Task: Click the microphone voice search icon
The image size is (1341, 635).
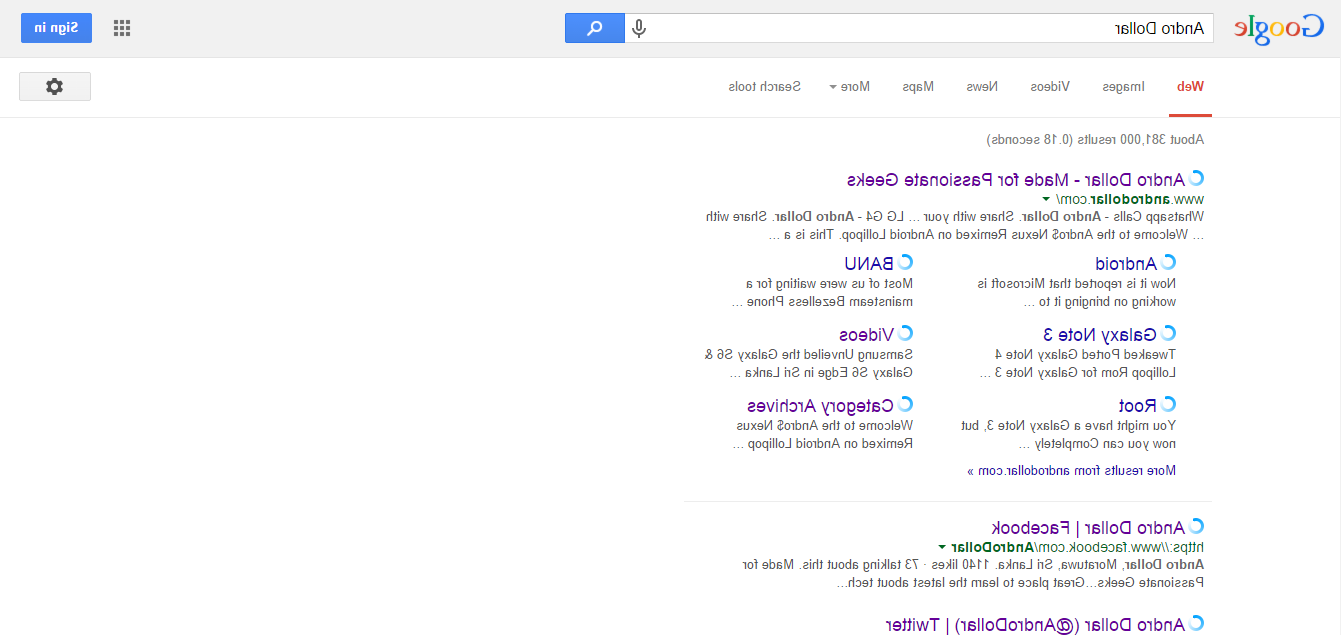Action: [x=639, y=28]
